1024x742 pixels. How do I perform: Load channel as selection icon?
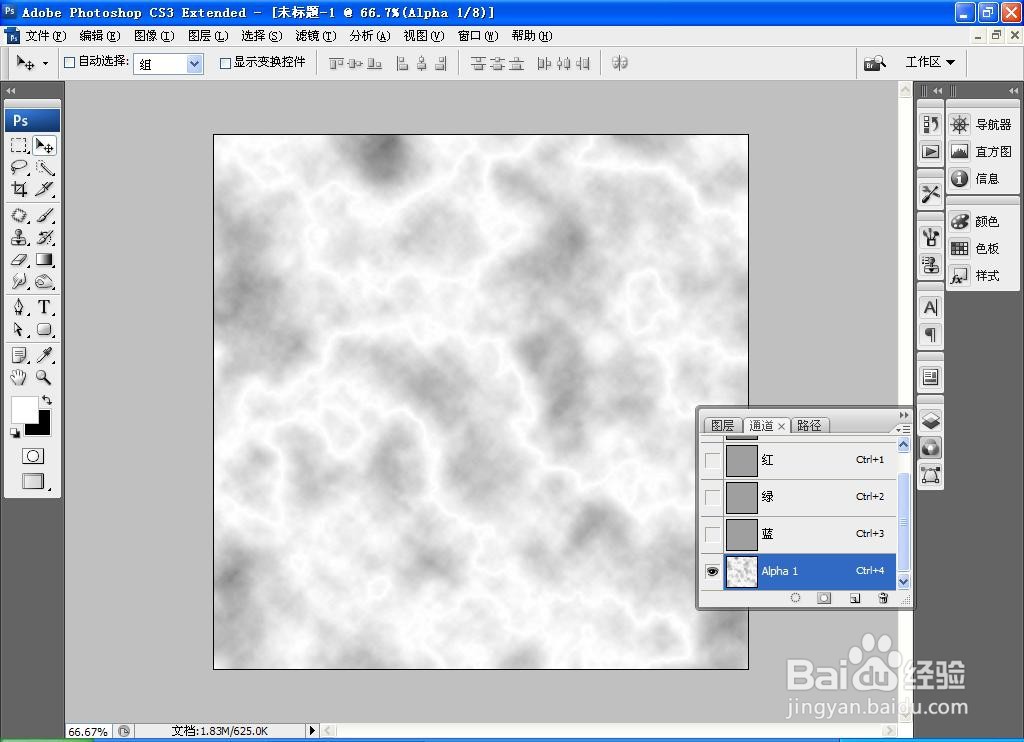click(x=795, y=598)
